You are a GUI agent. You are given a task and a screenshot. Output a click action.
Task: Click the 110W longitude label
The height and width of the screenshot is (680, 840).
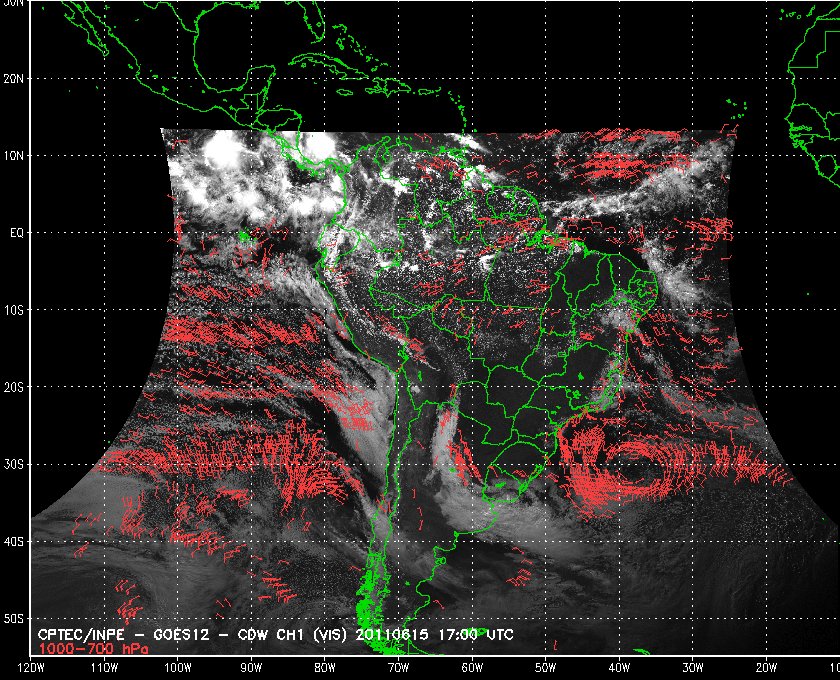[x=104, y=668]
